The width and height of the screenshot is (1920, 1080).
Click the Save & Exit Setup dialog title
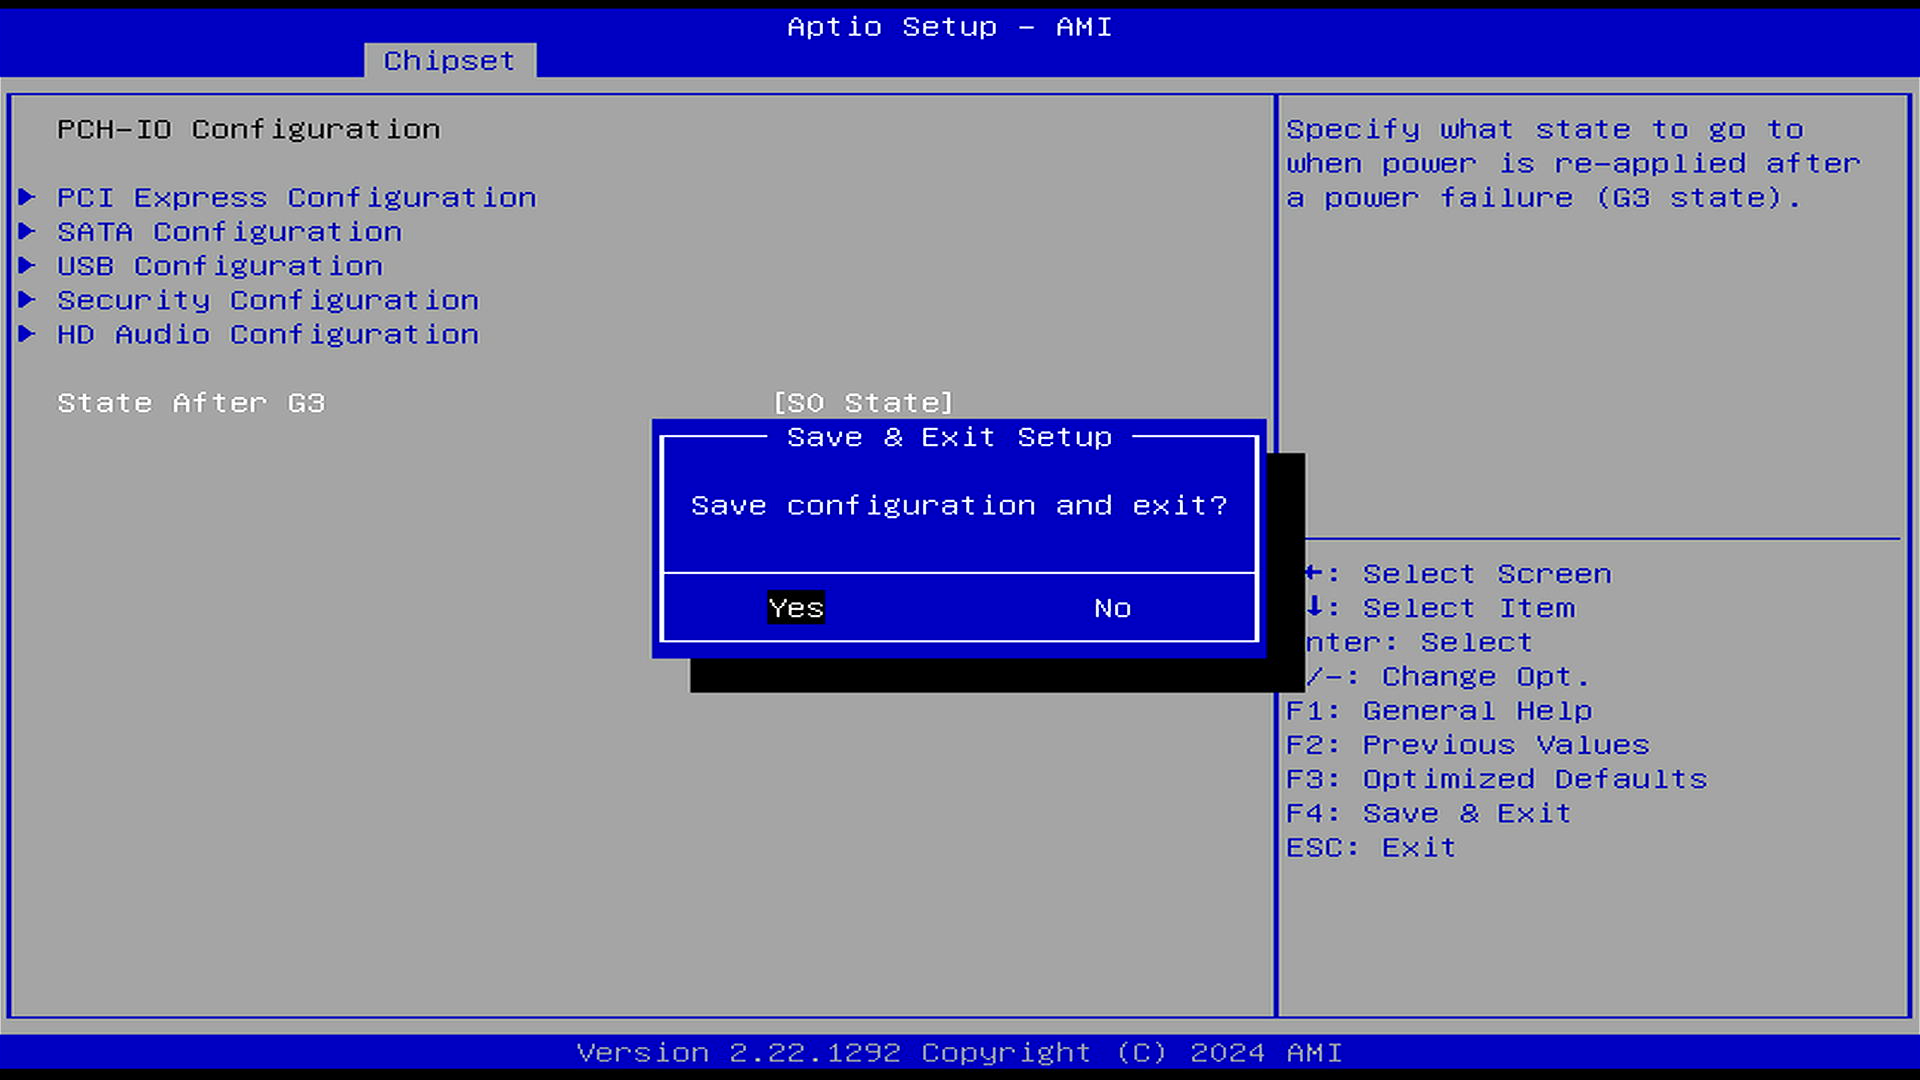click(x=949, y=437)
